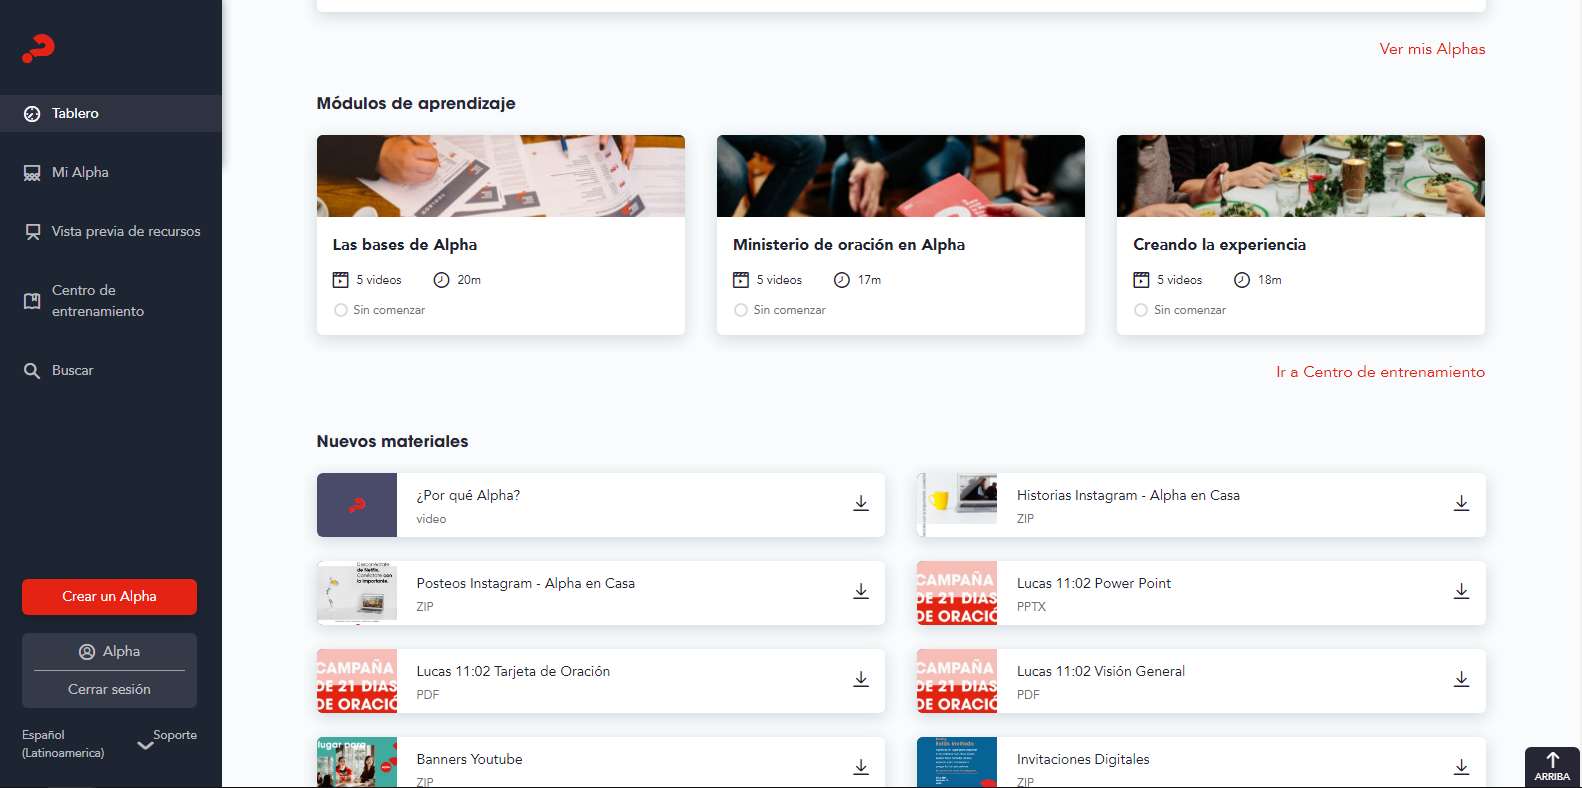
Task: Open the Tablero menu item
Action: point(111,114)
